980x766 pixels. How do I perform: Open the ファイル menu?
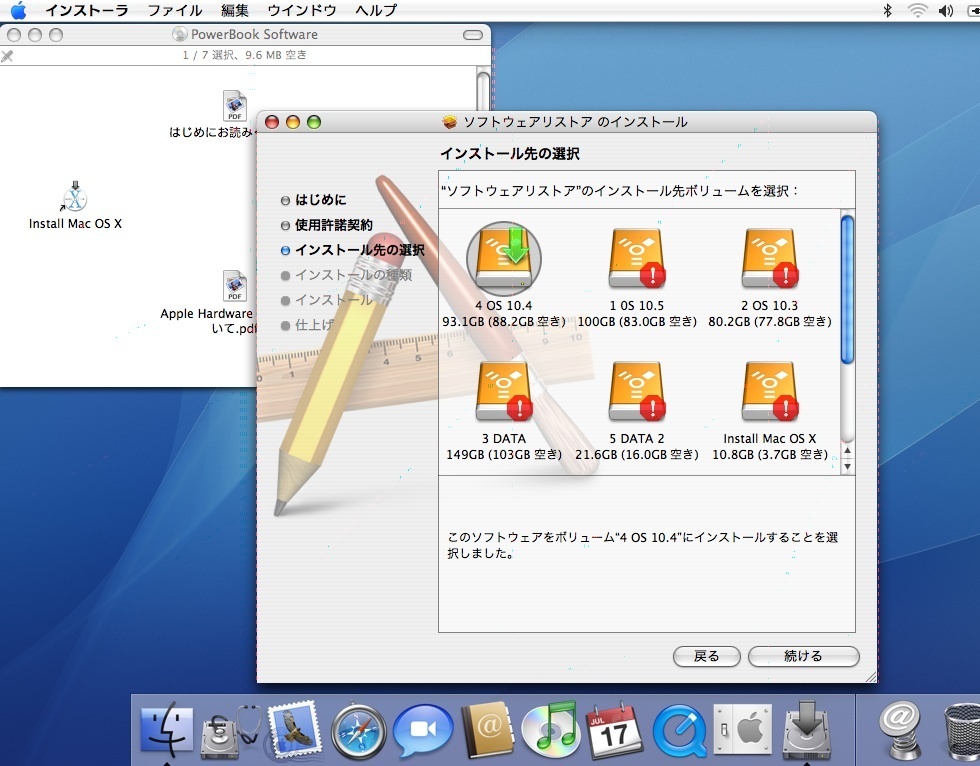(175, 10)
